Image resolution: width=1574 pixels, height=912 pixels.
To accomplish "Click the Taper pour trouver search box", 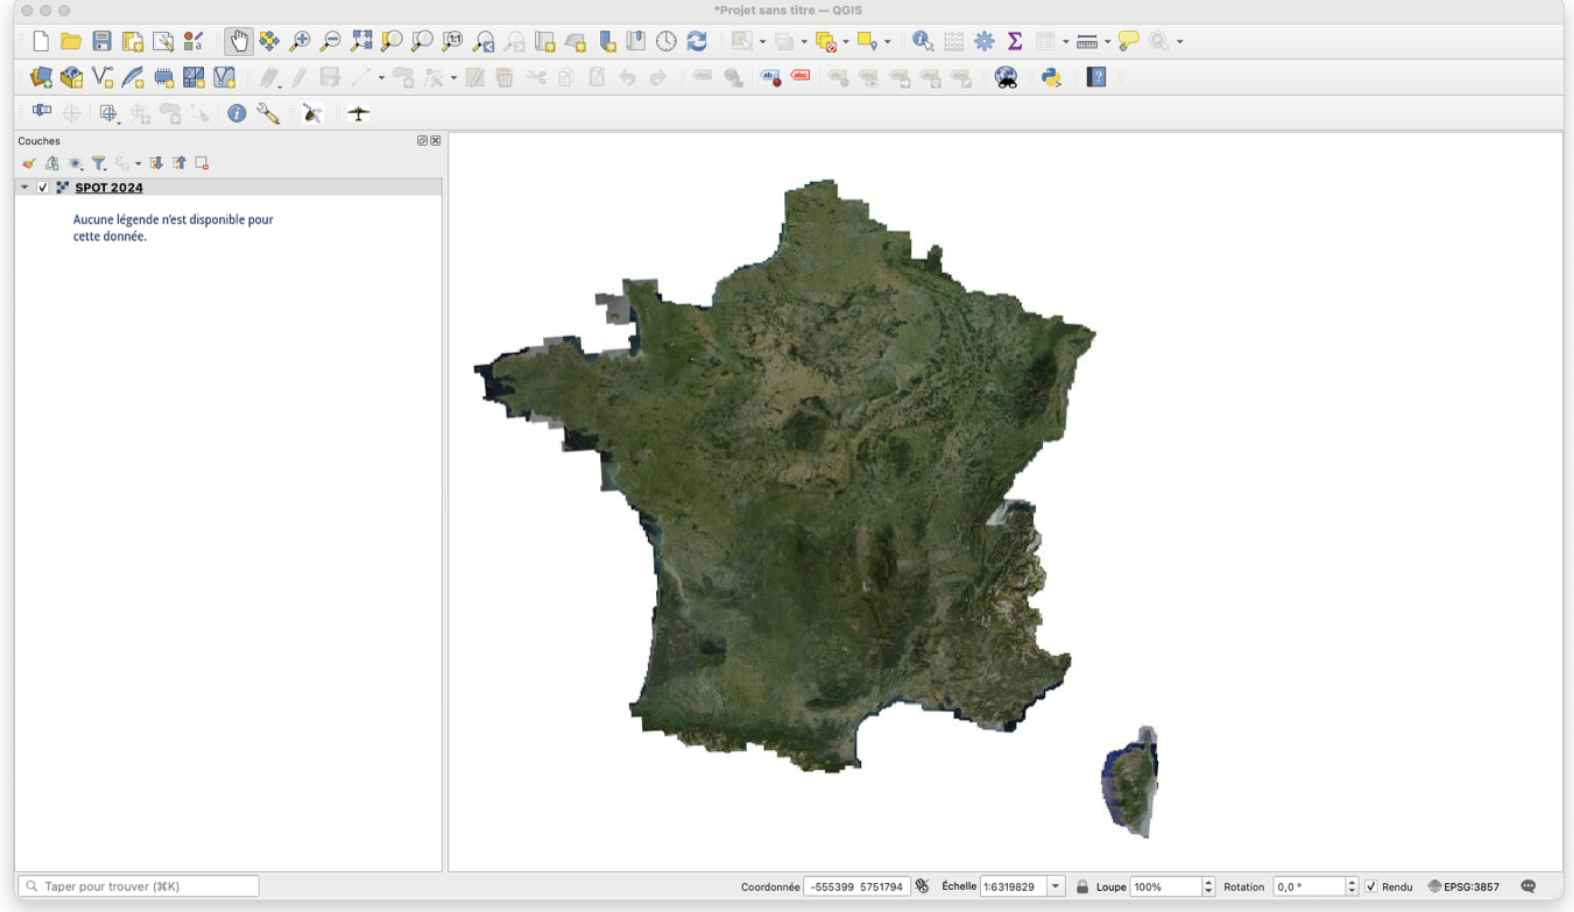I will coord(139,886).
